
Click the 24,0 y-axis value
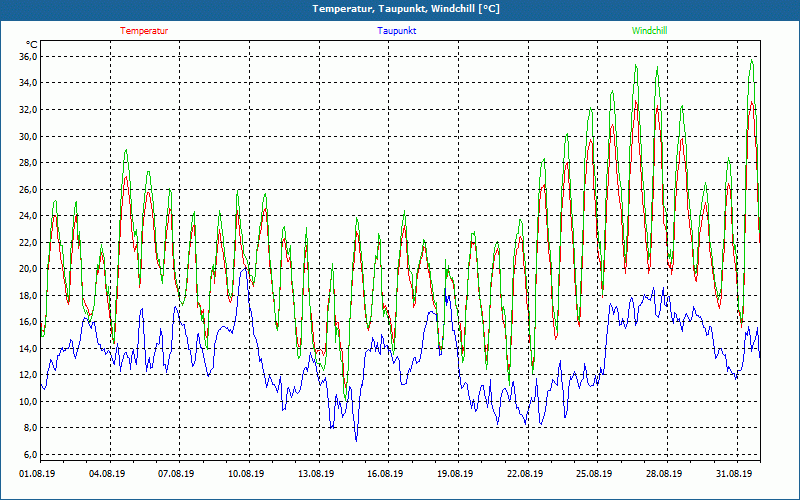click(x=28, y=216)
